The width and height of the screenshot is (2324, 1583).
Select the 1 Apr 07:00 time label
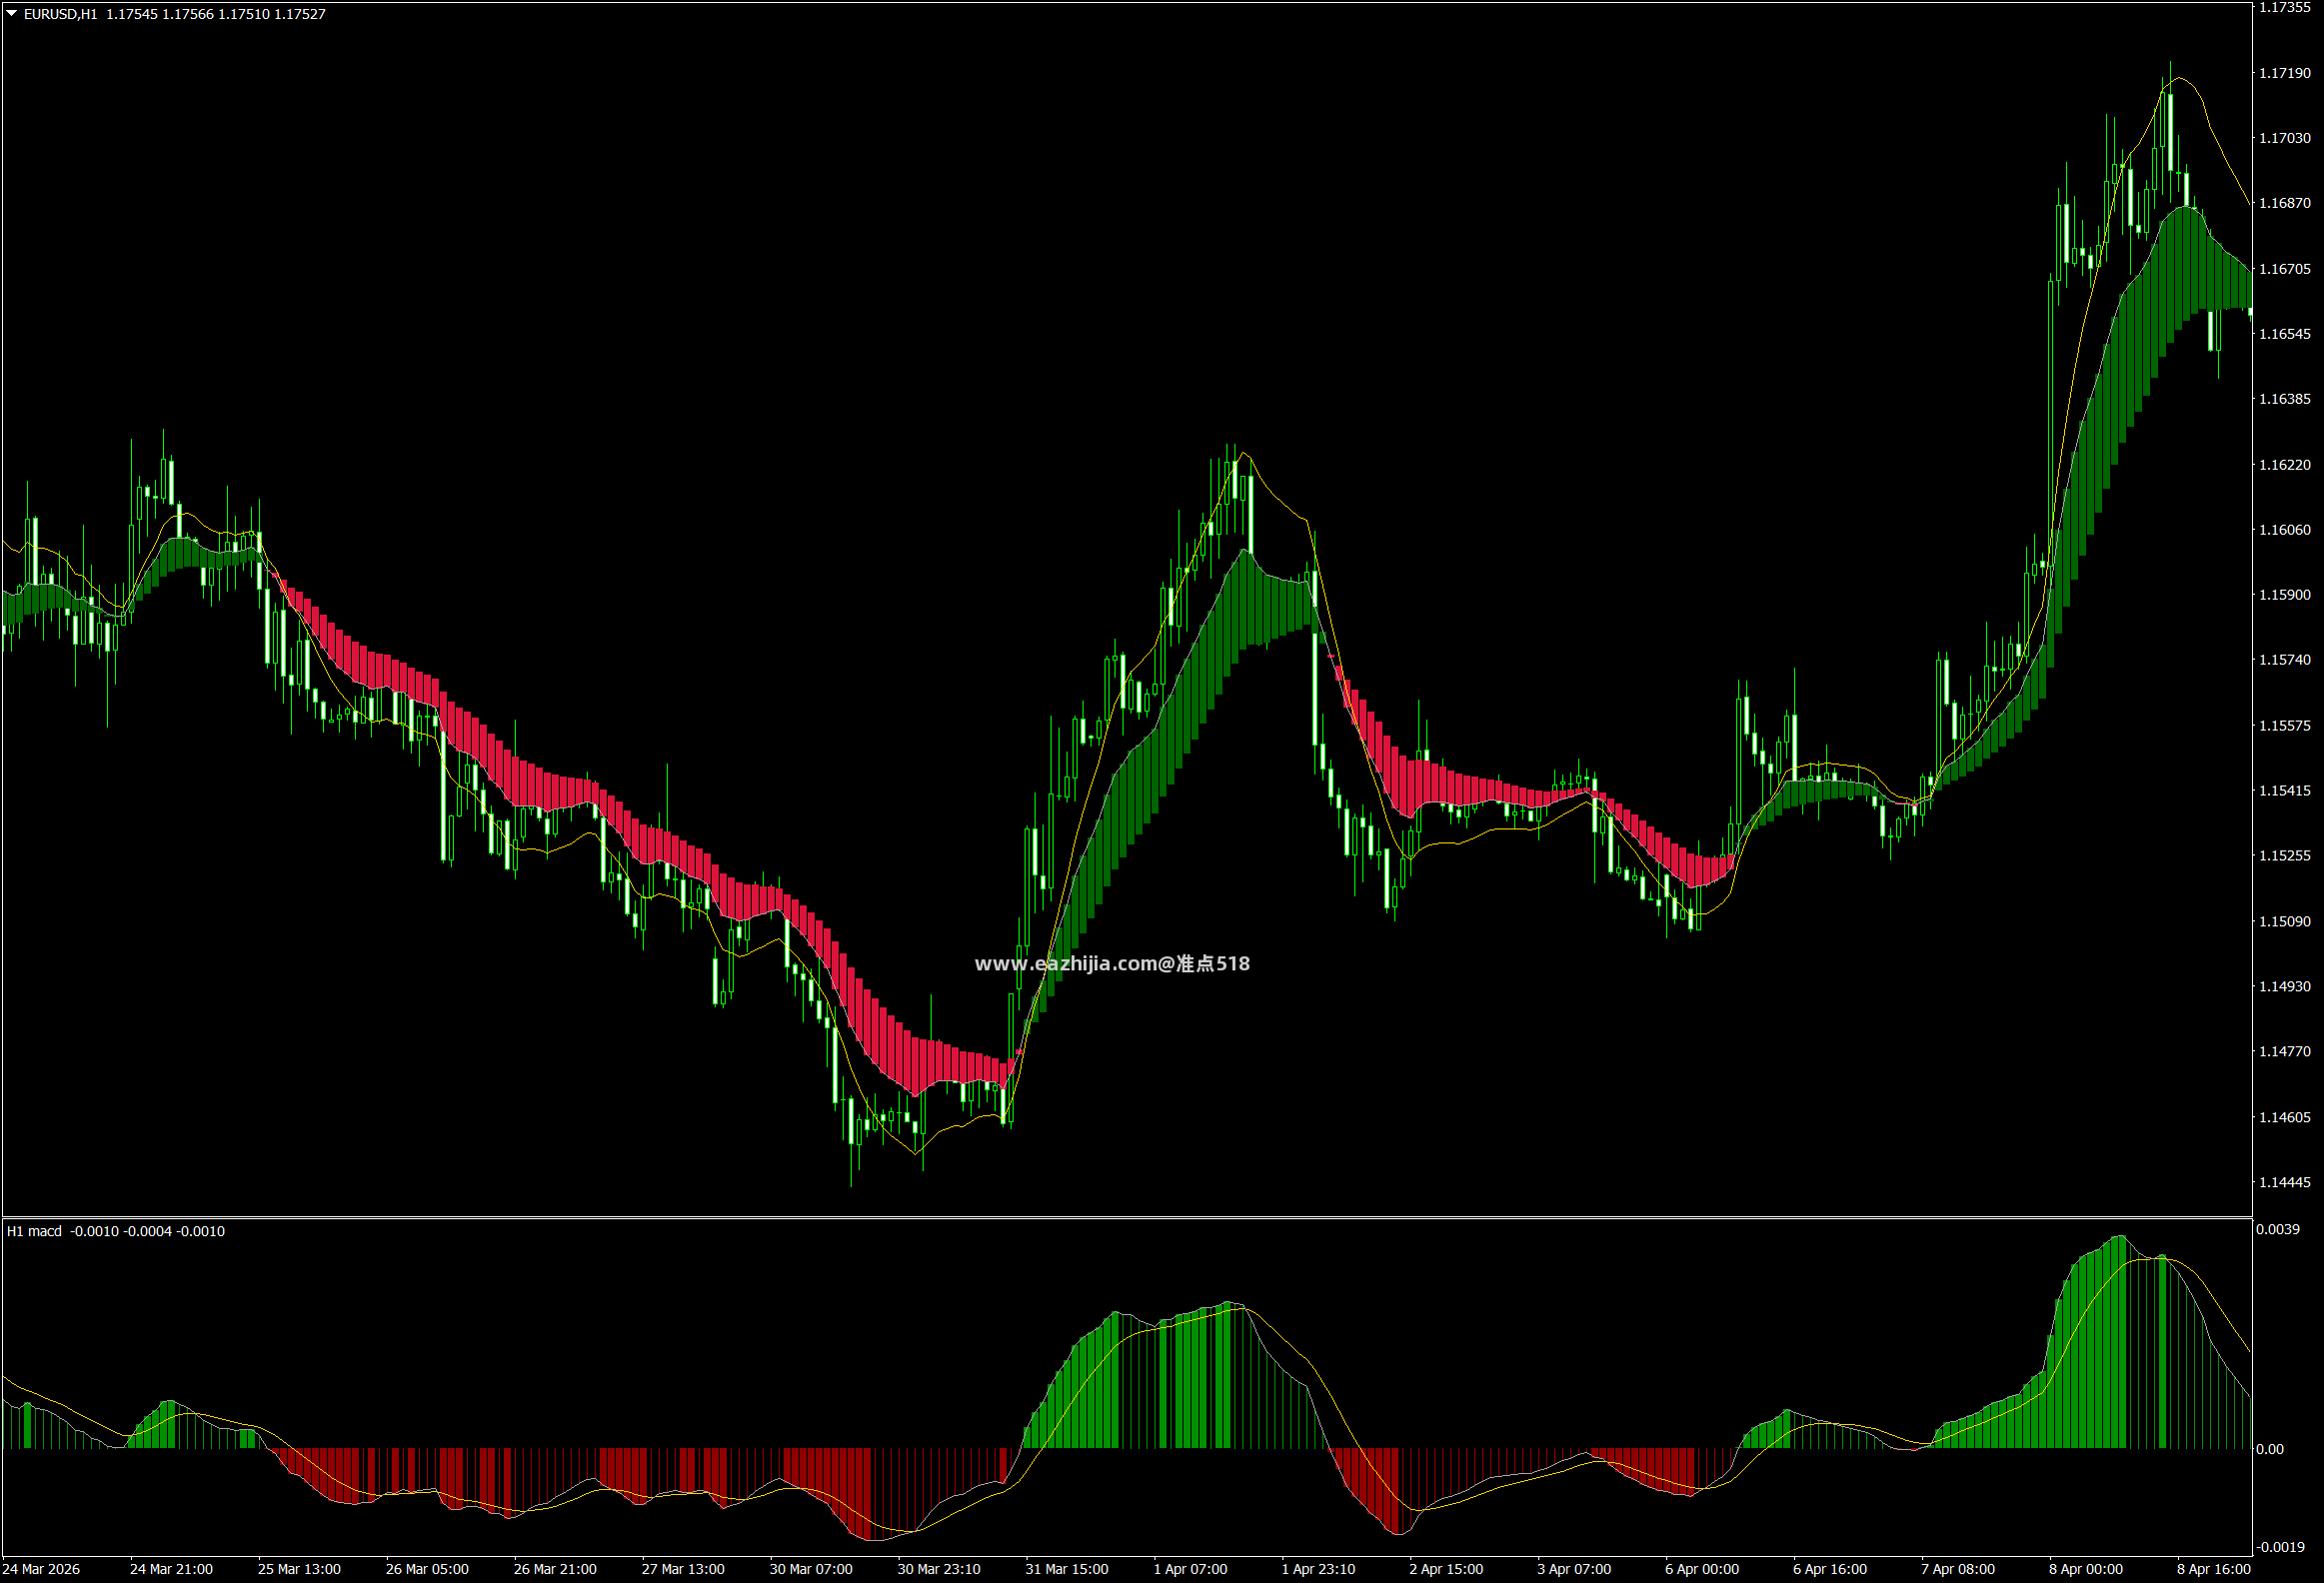pyautogui.click(x=1191, y=1570)
